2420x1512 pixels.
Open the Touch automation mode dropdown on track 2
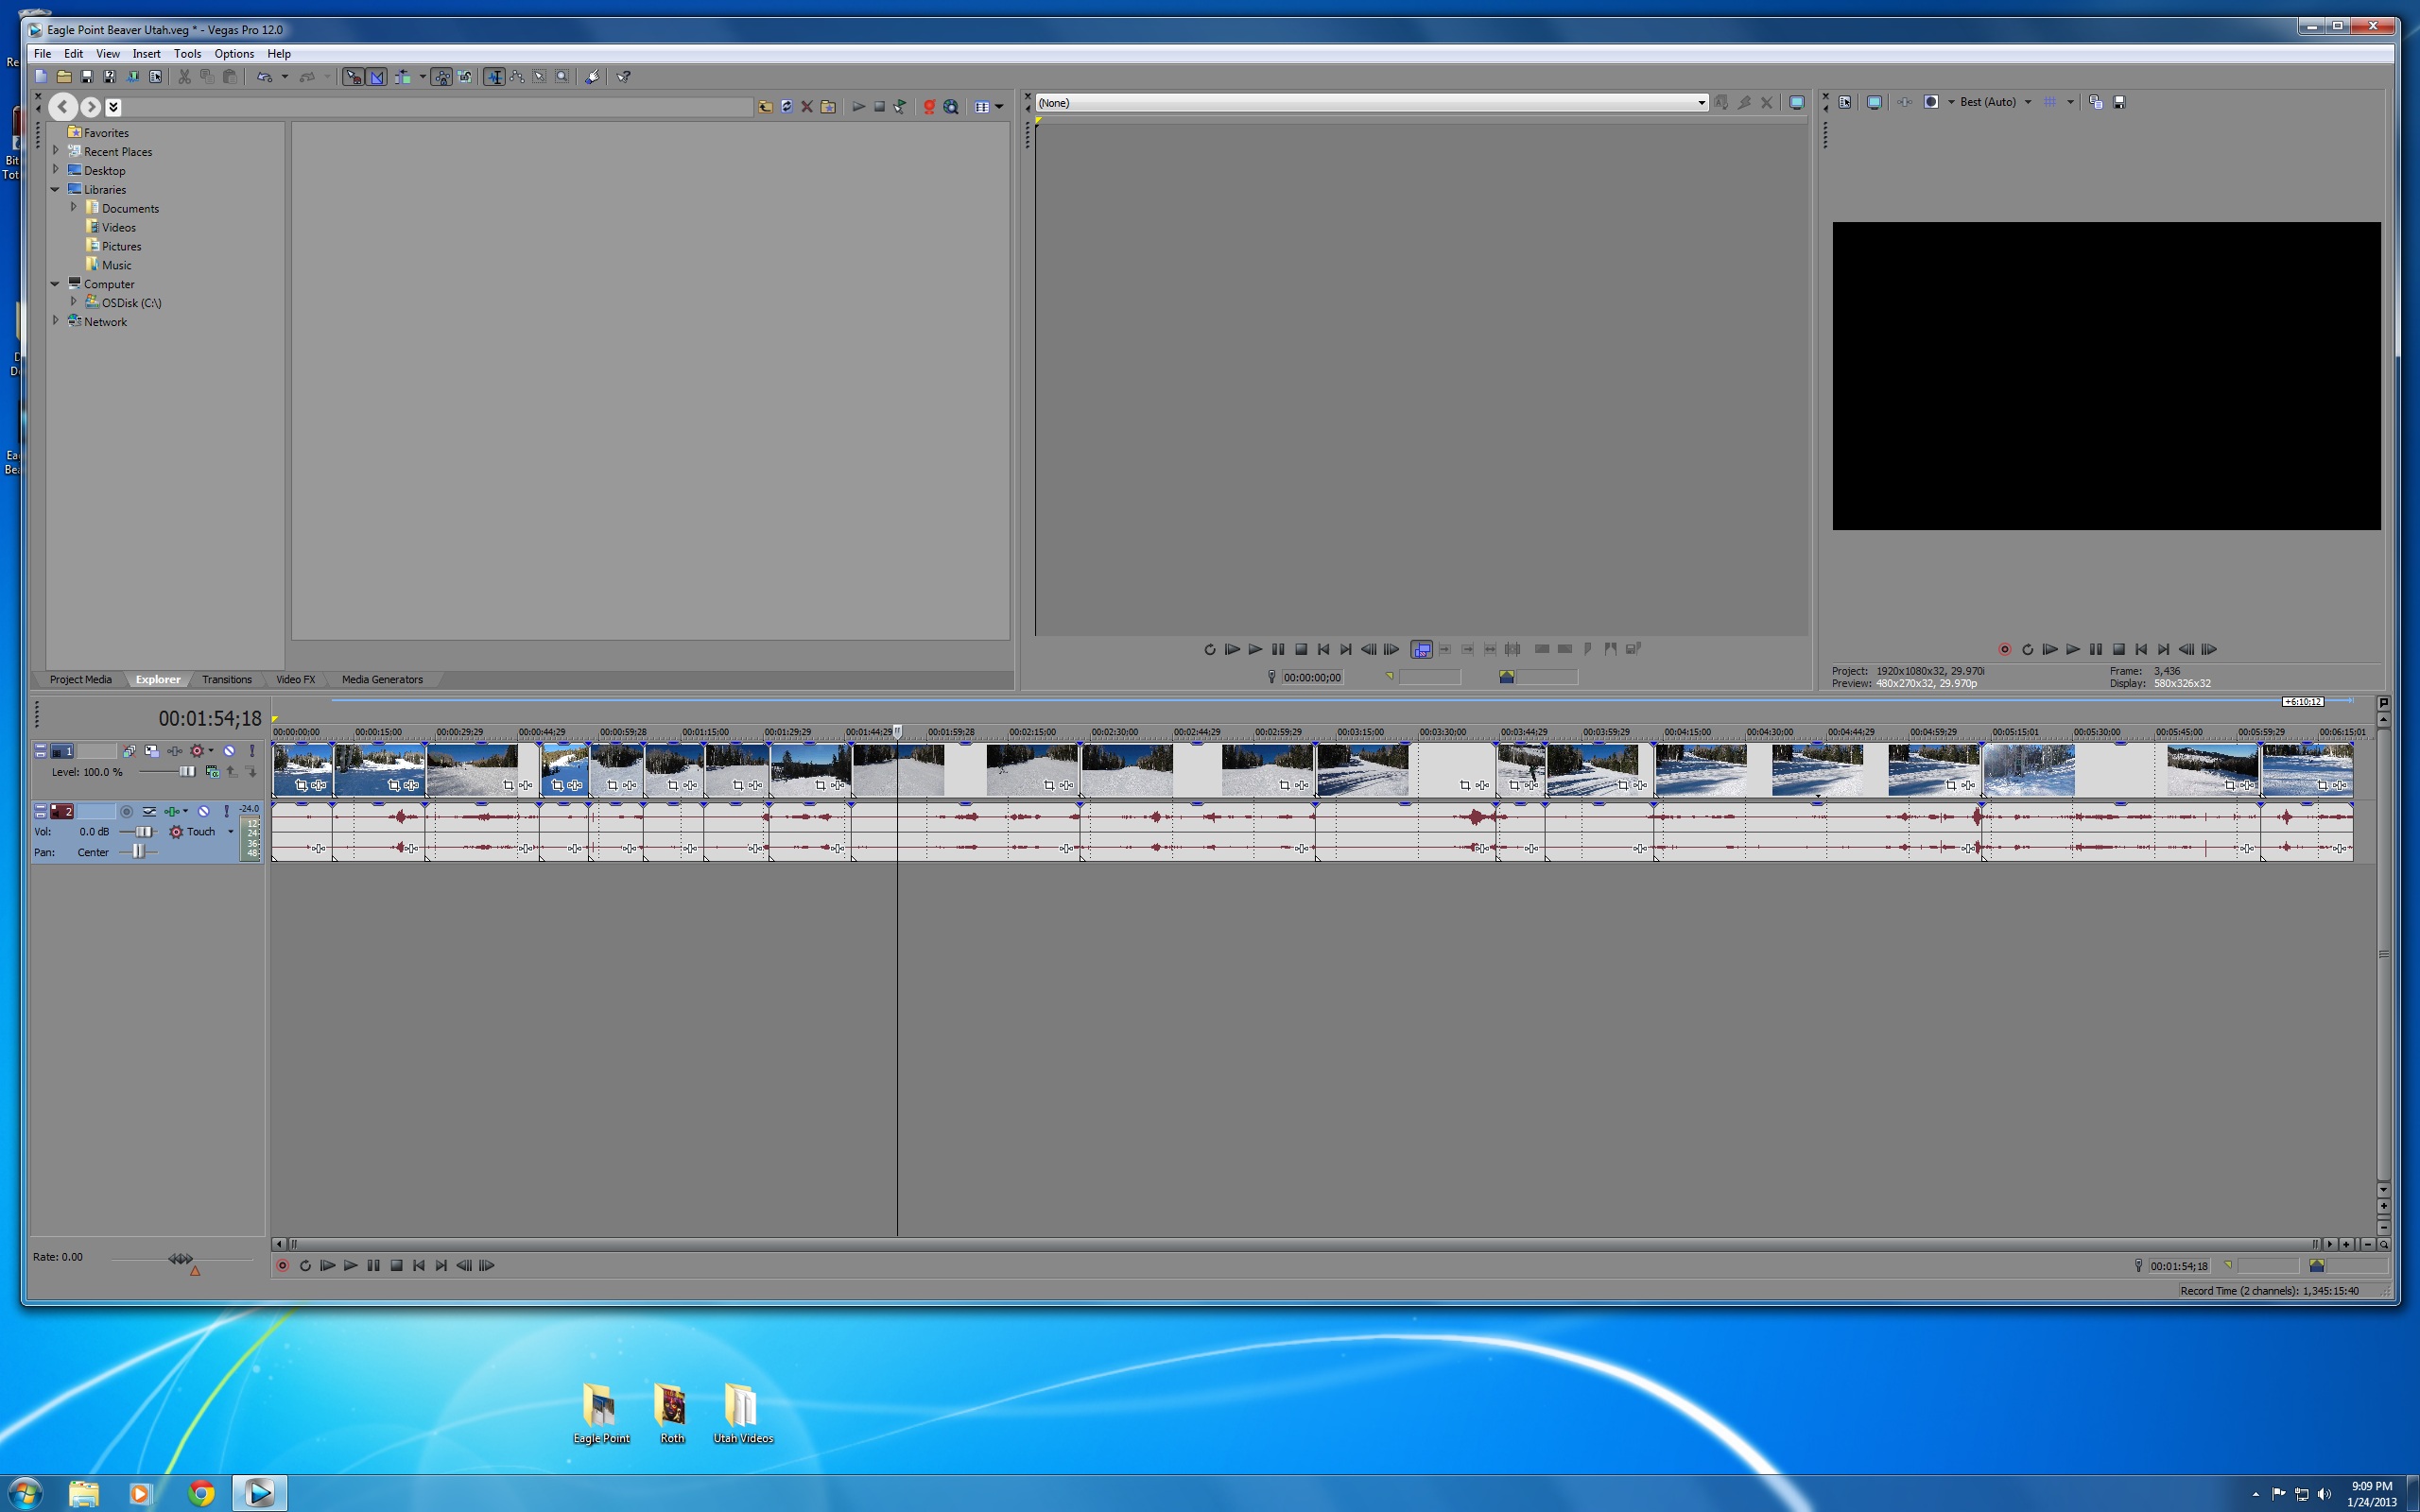[x=230, y=832]
